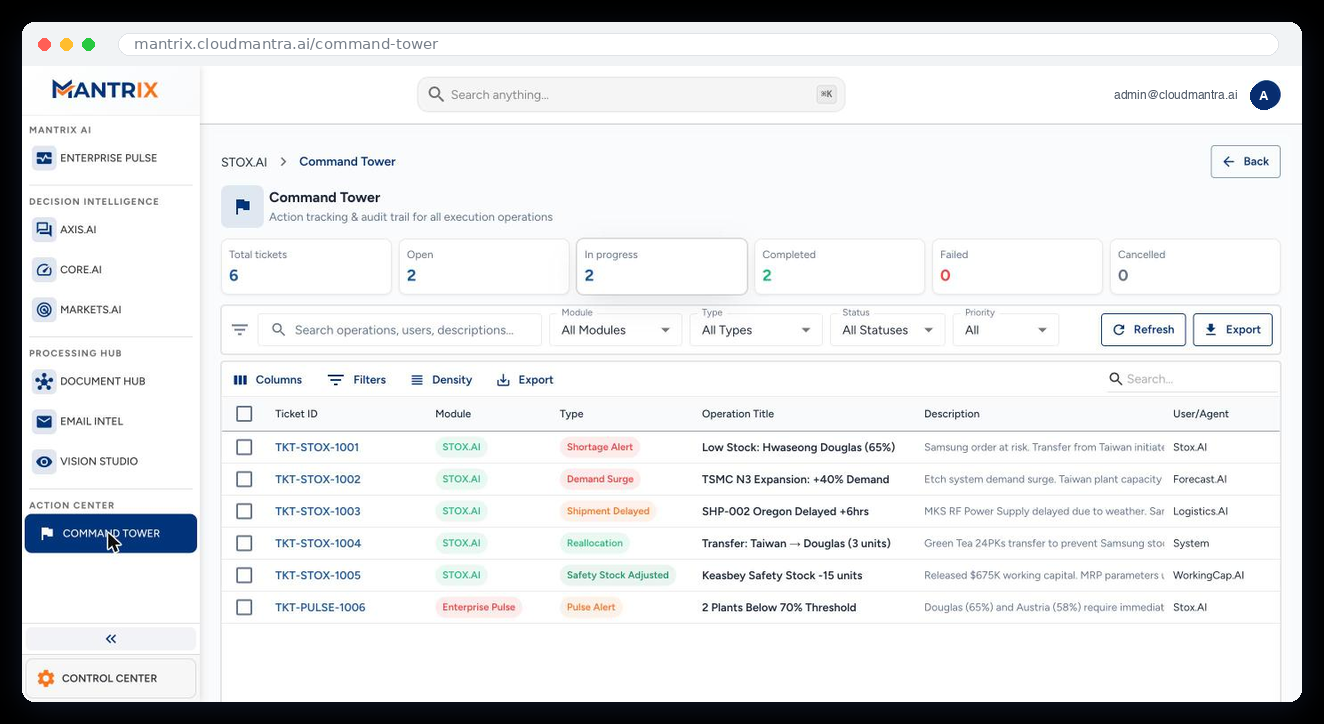Click the Demand Surge type tag
Screen dimensions: 1324x724
600,479
